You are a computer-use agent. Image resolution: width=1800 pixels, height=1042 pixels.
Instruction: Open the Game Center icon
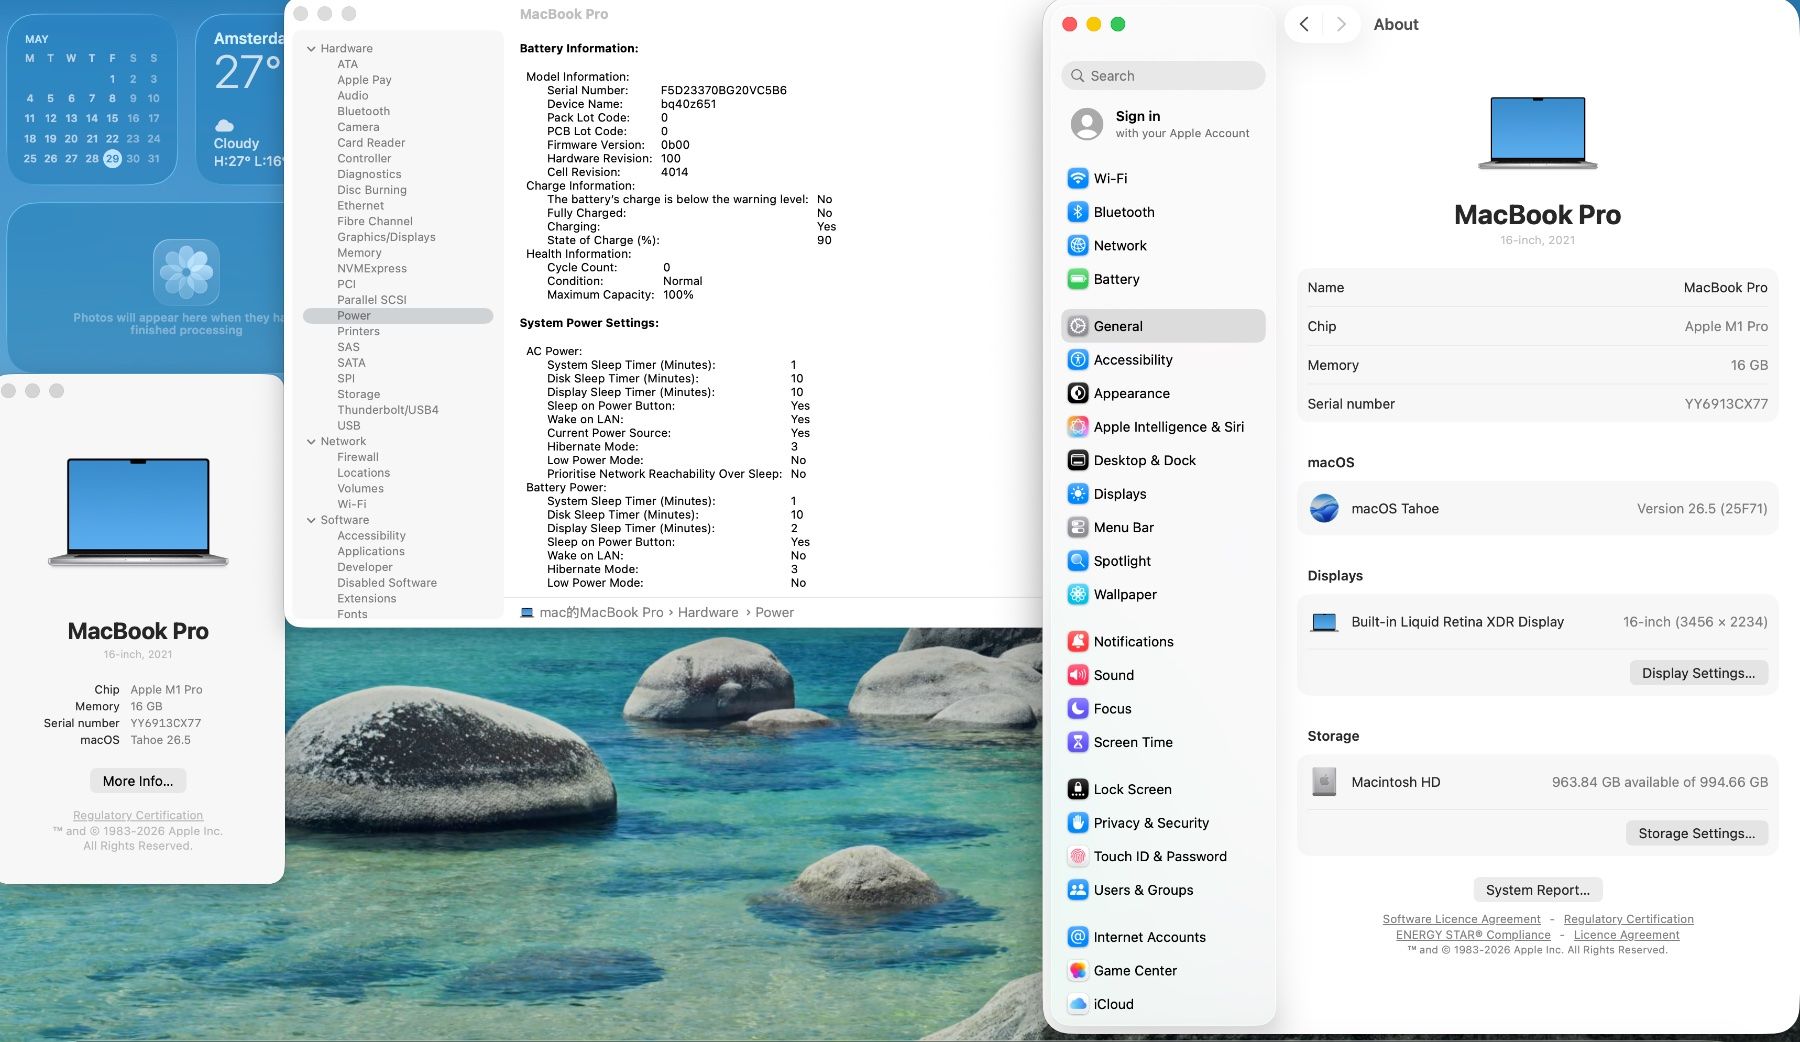click(1078, 971)
